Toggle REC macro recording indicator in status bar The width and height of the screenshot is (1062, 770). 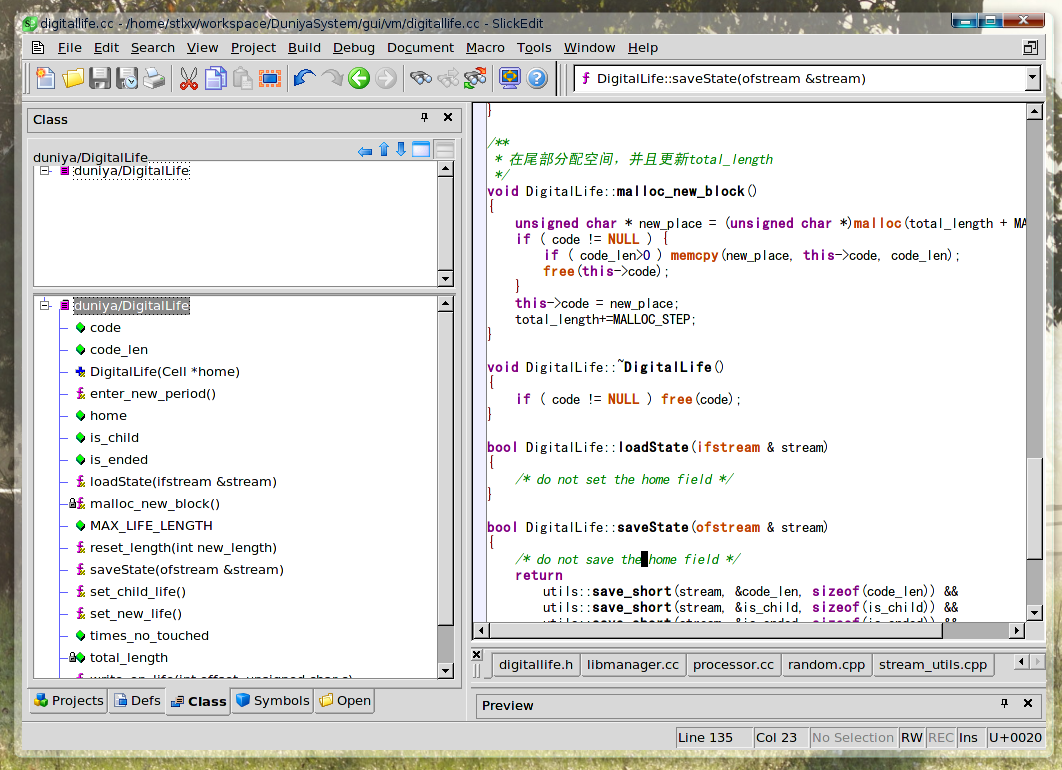click(940, 737)
